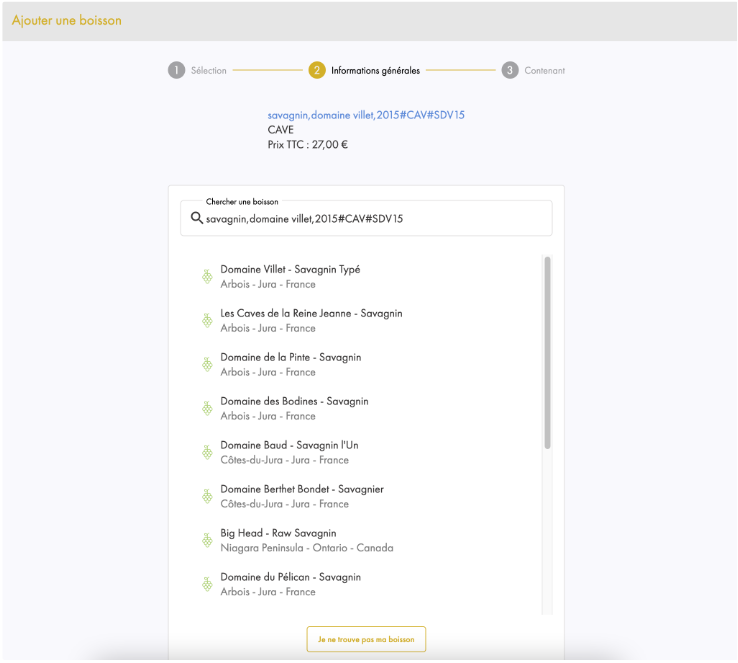Select 'Big Head - Raw Savagnin'
Viewport: 738px width, 663px height.
click(278, 533)
